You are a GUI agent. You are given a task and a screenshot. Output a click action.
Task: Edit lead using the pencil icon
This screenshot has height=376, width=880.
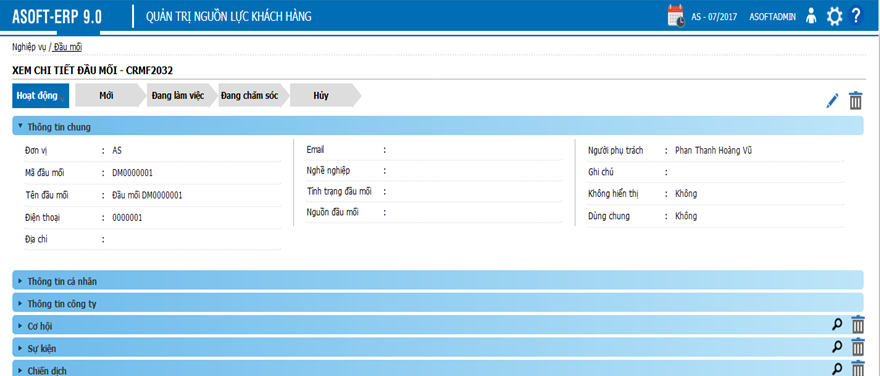tap(832, 101)
